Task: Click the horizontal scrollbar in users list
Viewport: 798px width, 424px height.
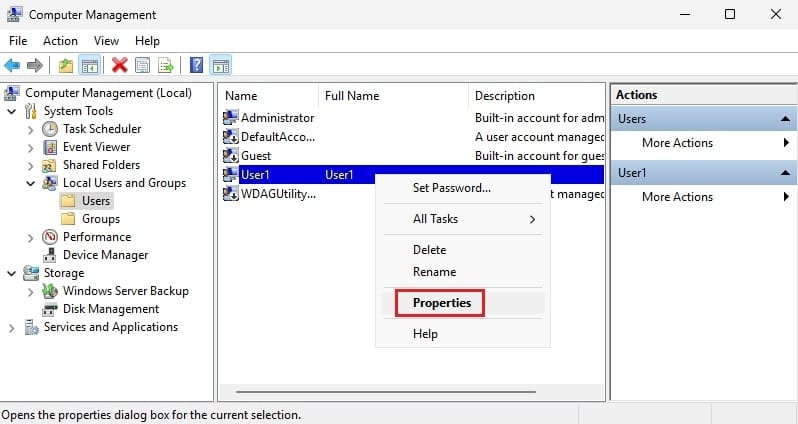Action: (386, 392)
